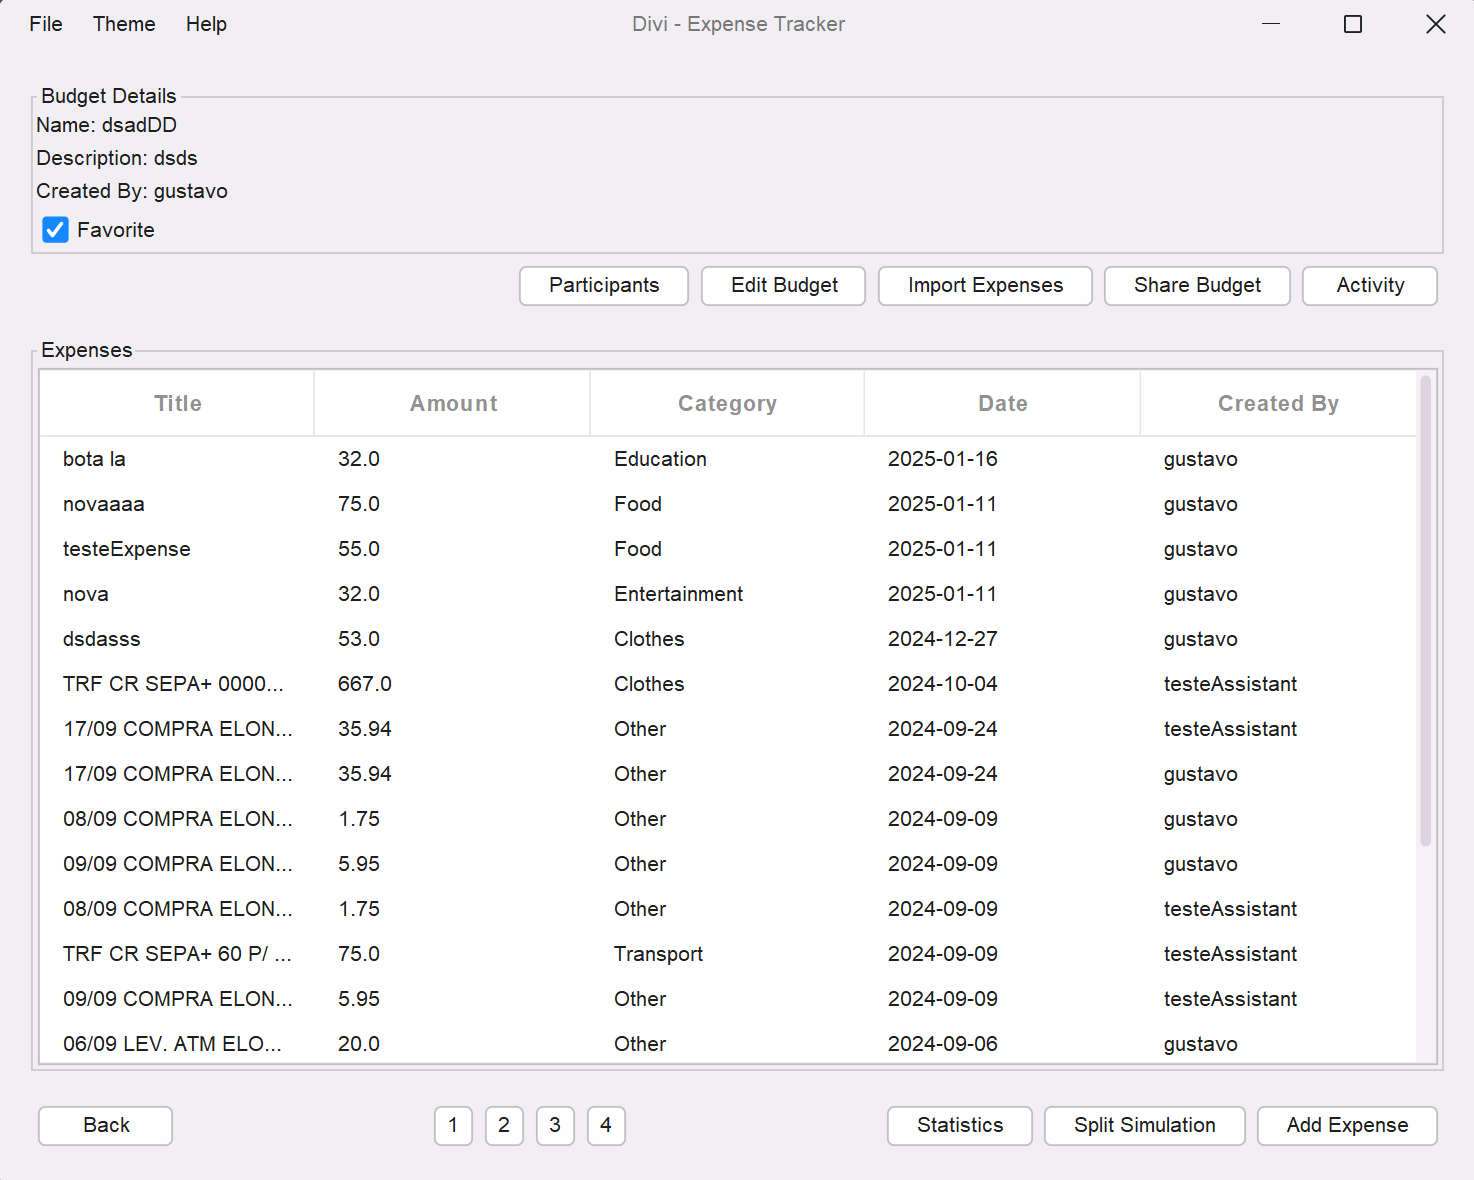Sort by the Category column header
Screen dimensions: 1474x1180
click(x=727, y=404)
